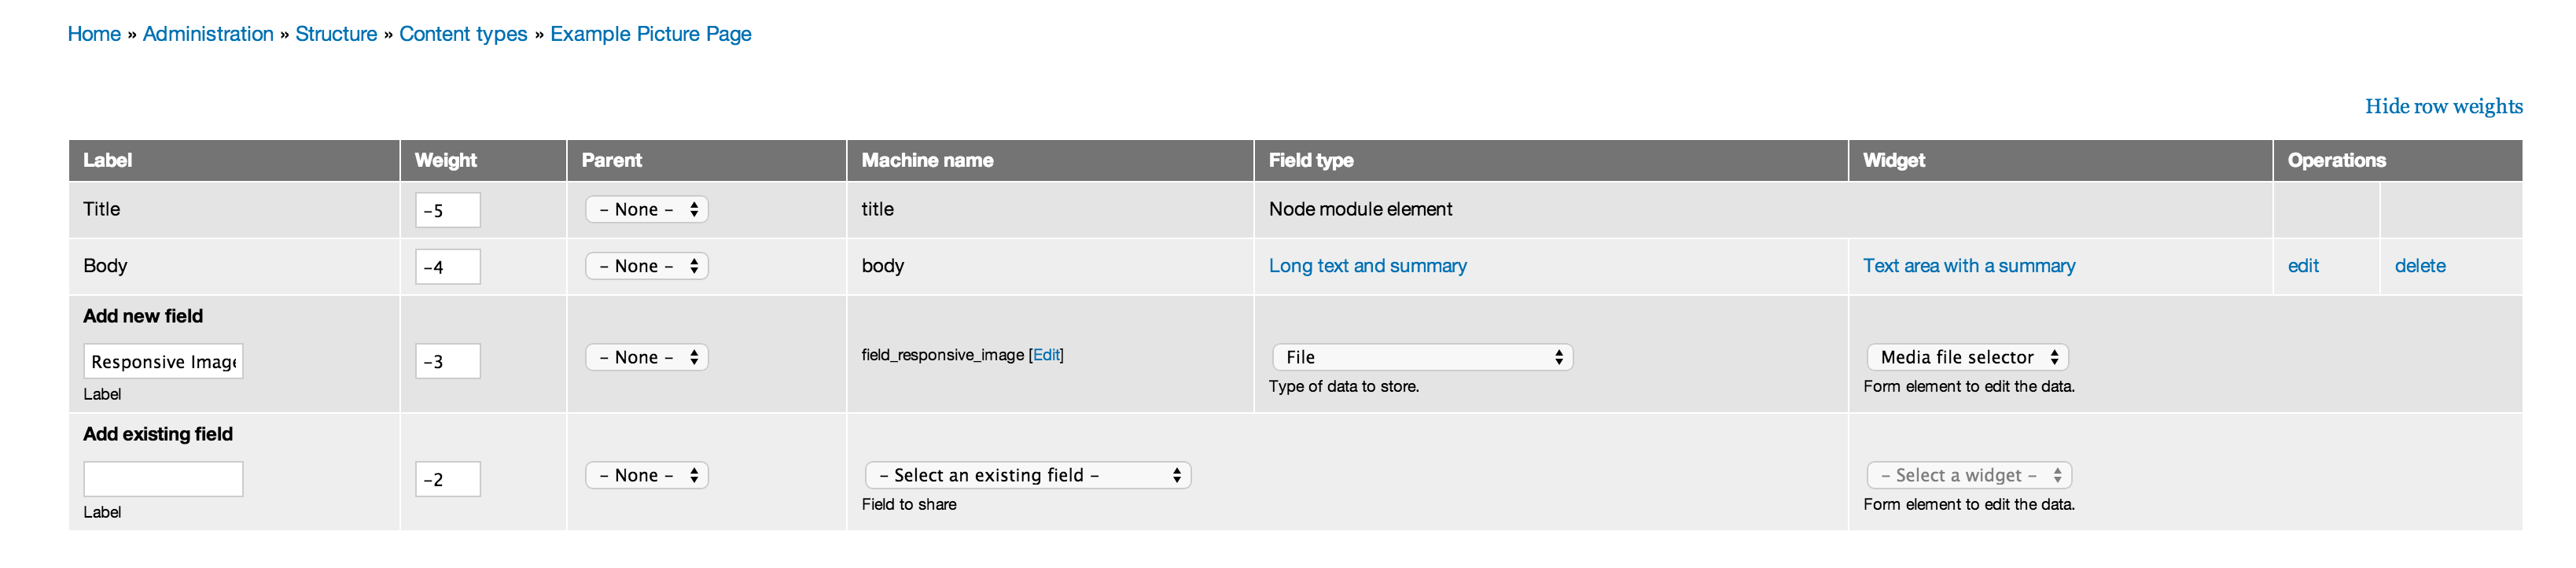Image resolution: width=2576 pixels, height=568 pixels.
Task: Click the Home breadcrumb link
Action: click(x=94, y=34)
